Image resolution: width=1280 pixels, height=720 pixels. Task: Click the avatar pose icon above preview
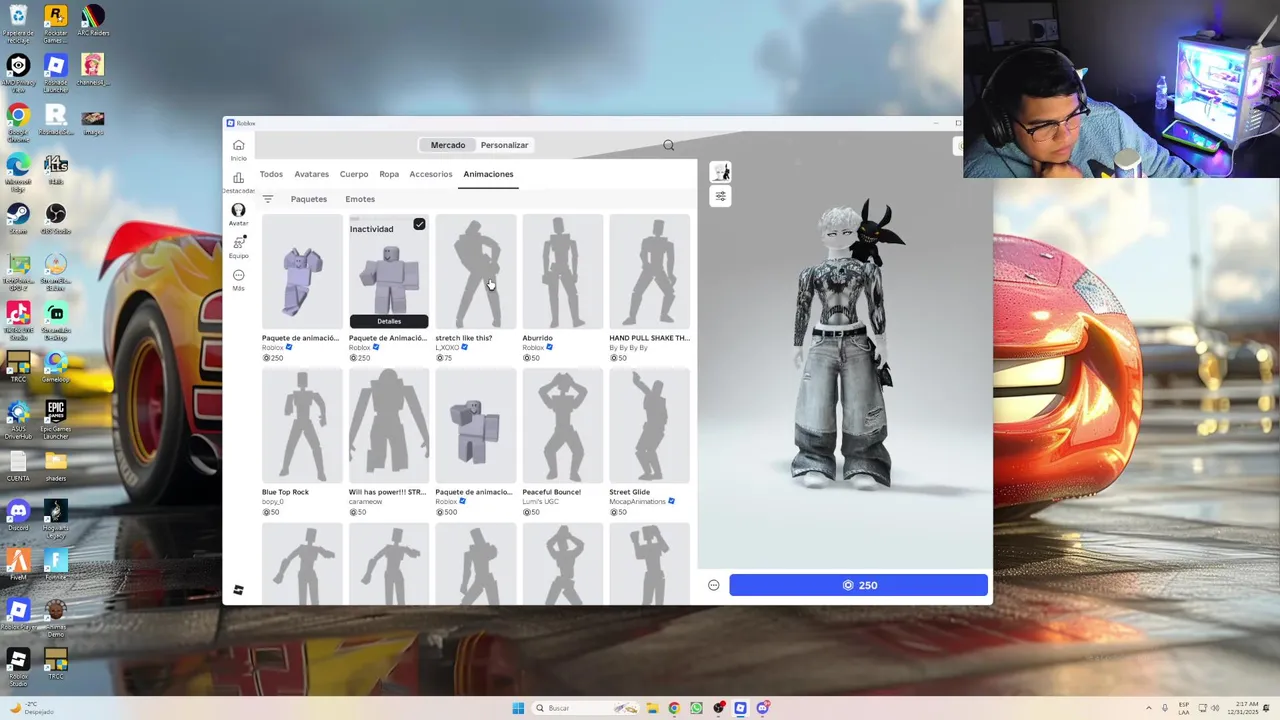[x=720, y=172]
